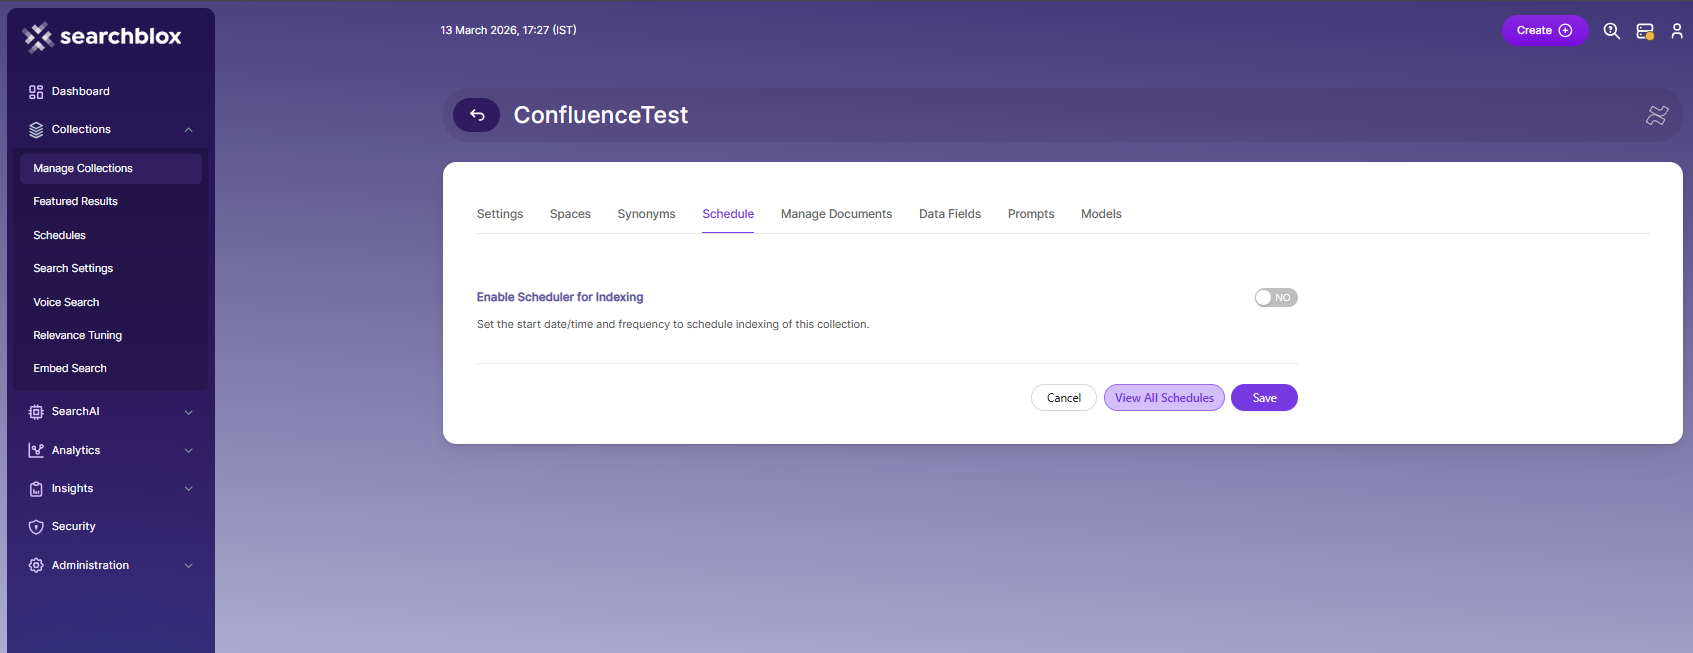
Task: Click the SearchBlox logo
Action: coord(102,37)
